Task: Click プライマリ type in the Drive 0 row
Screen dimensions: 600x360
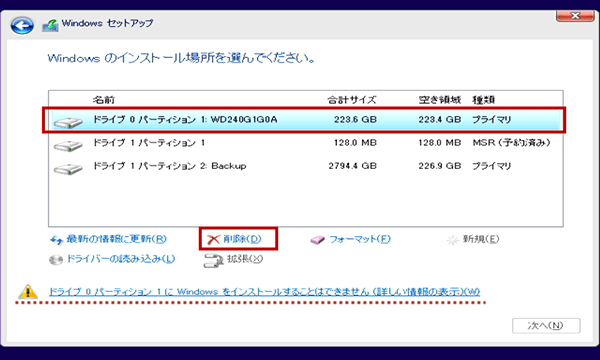Action: pyautogui.click(x=492, y=119)
